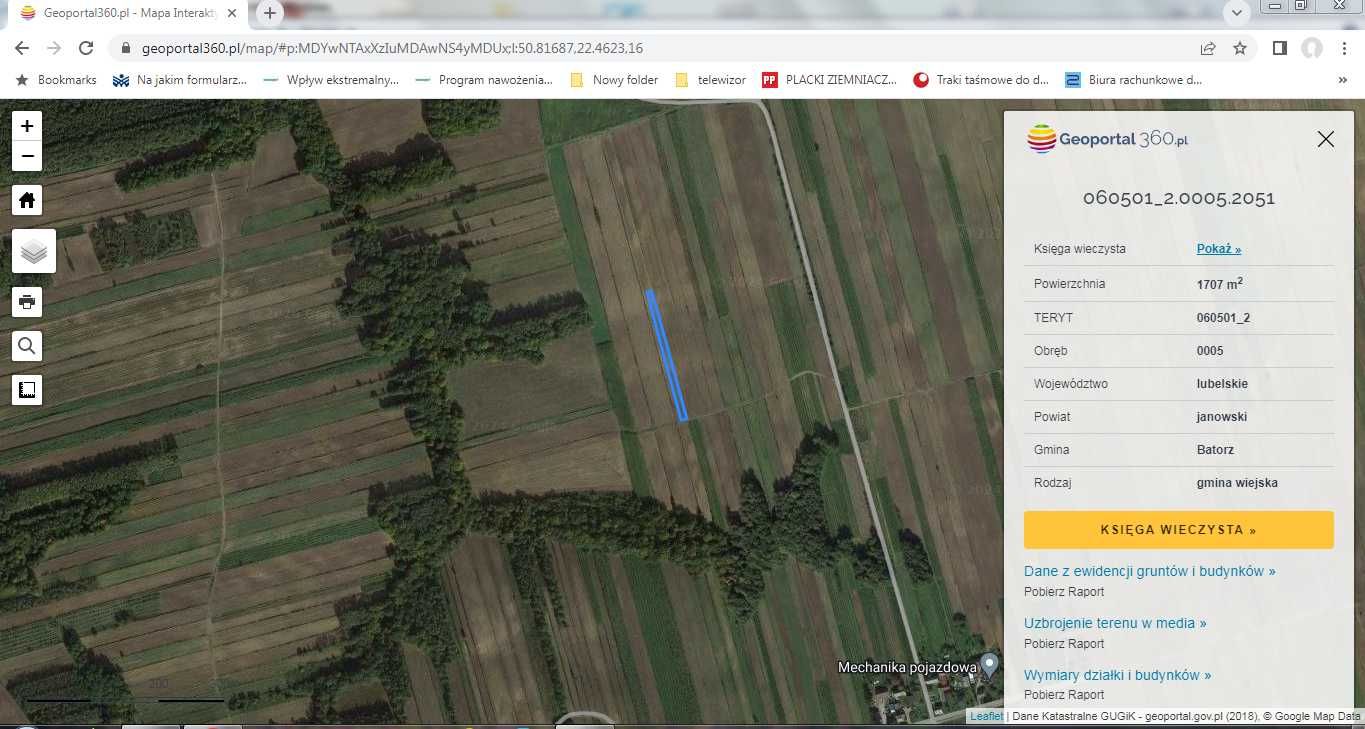Click parcel ID 060501_2.0005.2051 text
The width and height of the screenshot is (1365, 729).
pos(1178,198)
